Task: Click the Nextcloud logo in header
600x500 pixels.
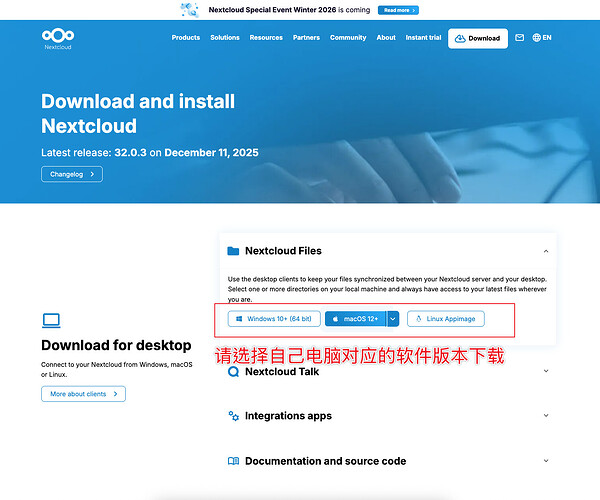Action: click(58, 39)
